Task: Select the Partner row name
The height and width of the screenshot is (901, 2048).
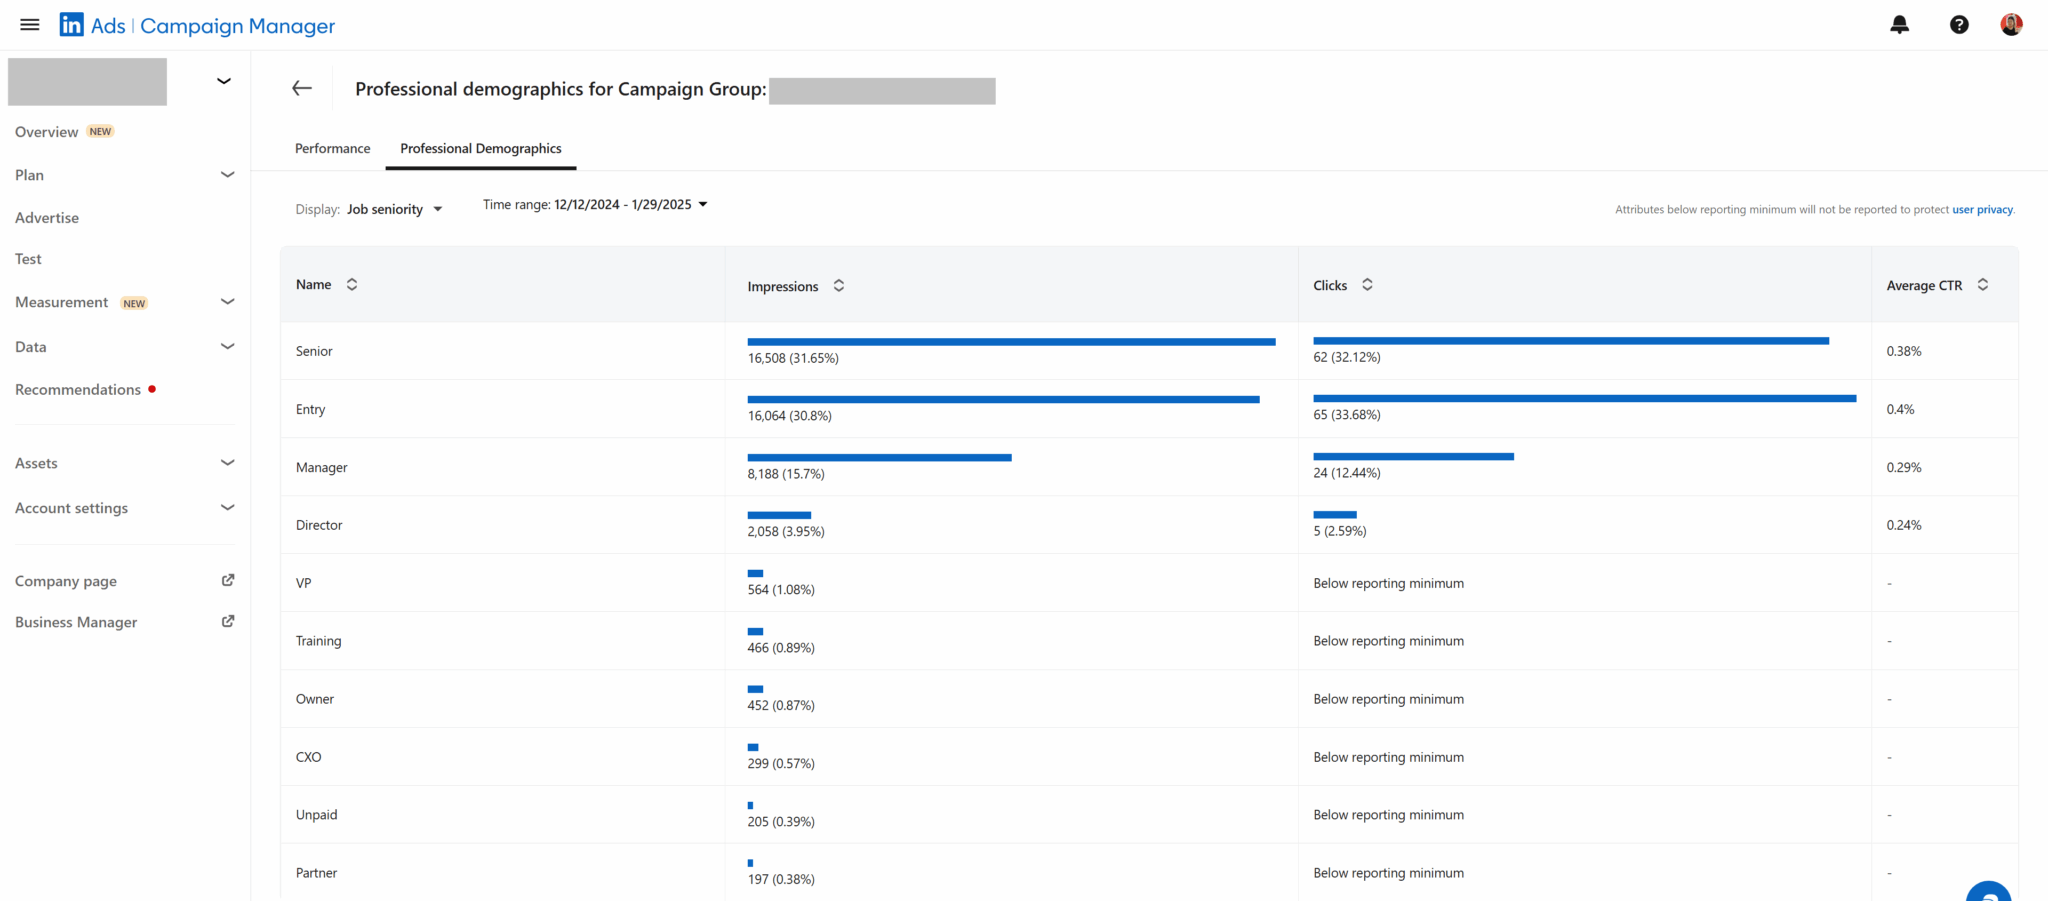Action: click(x=316, y=873)
